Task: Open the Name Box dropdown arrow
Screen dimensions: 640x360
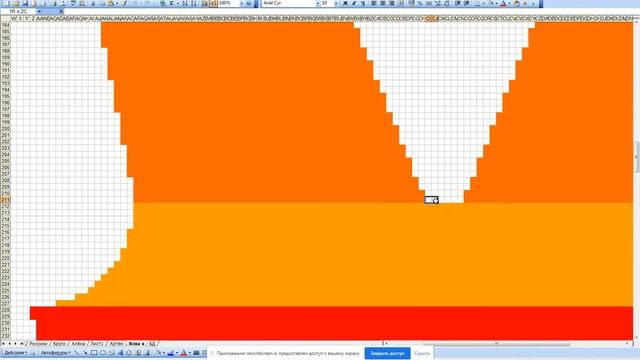Action: (39, 11)
